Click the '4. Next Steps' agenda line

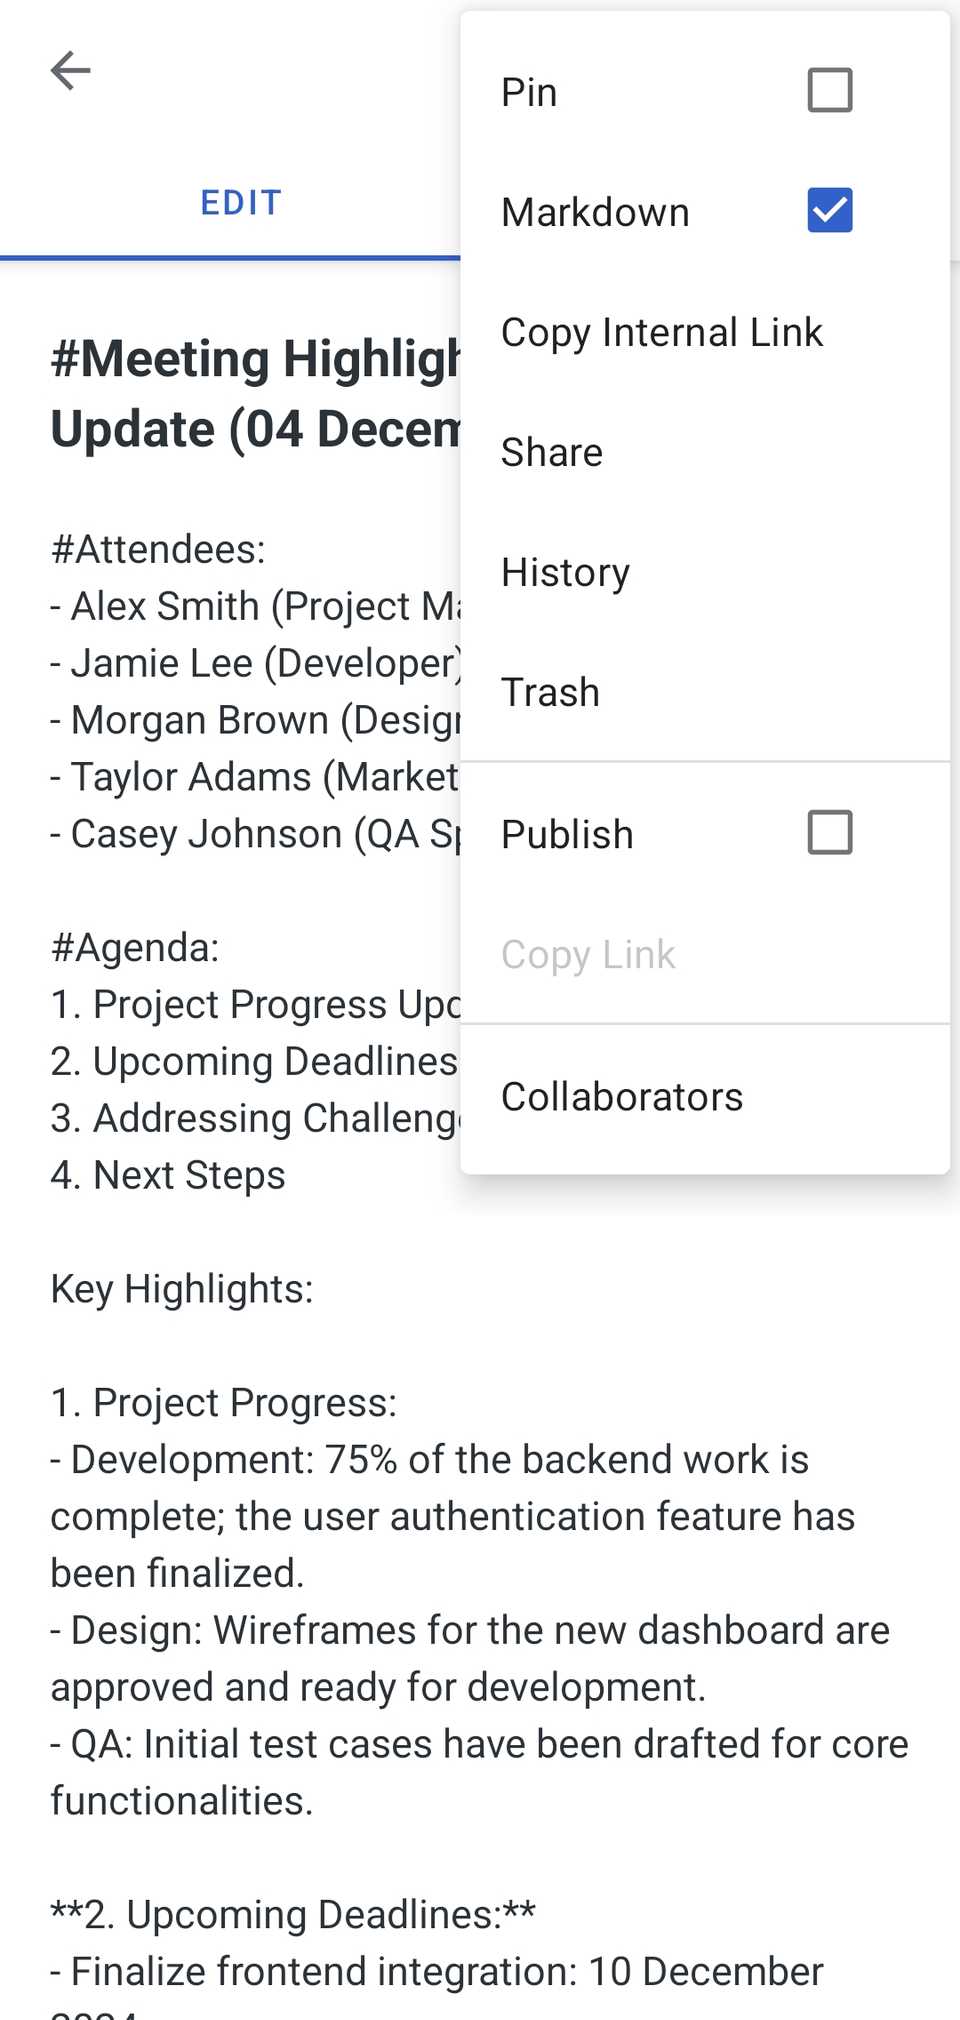pos(168,1175)
